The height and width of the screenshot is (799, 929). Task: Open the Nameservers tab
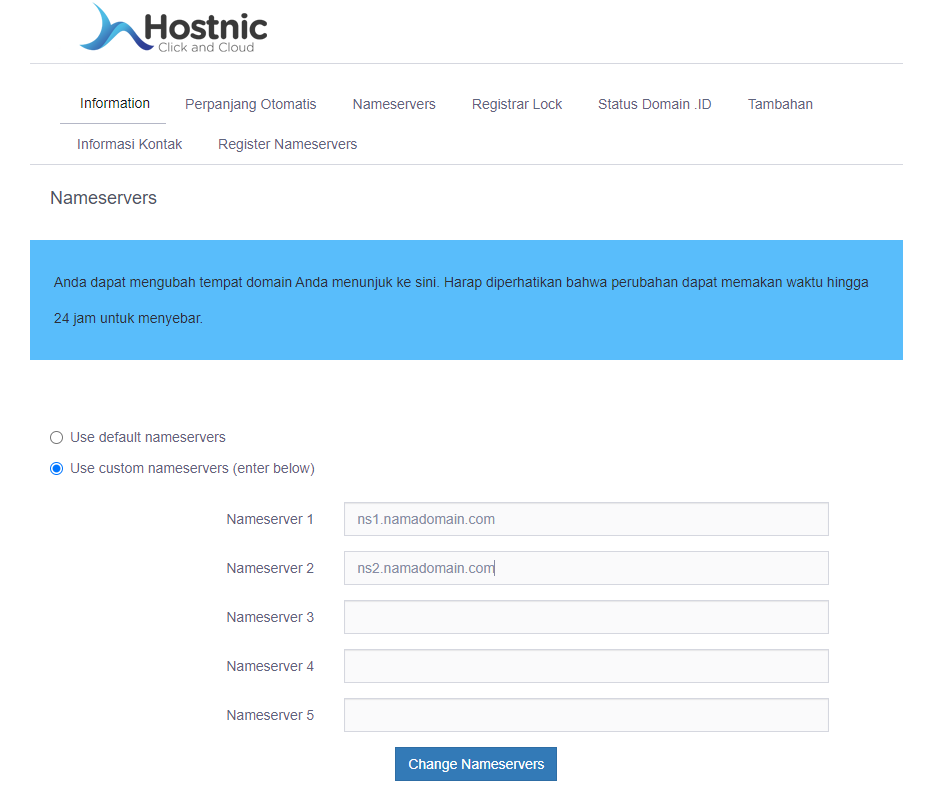[x=394, y=104]
